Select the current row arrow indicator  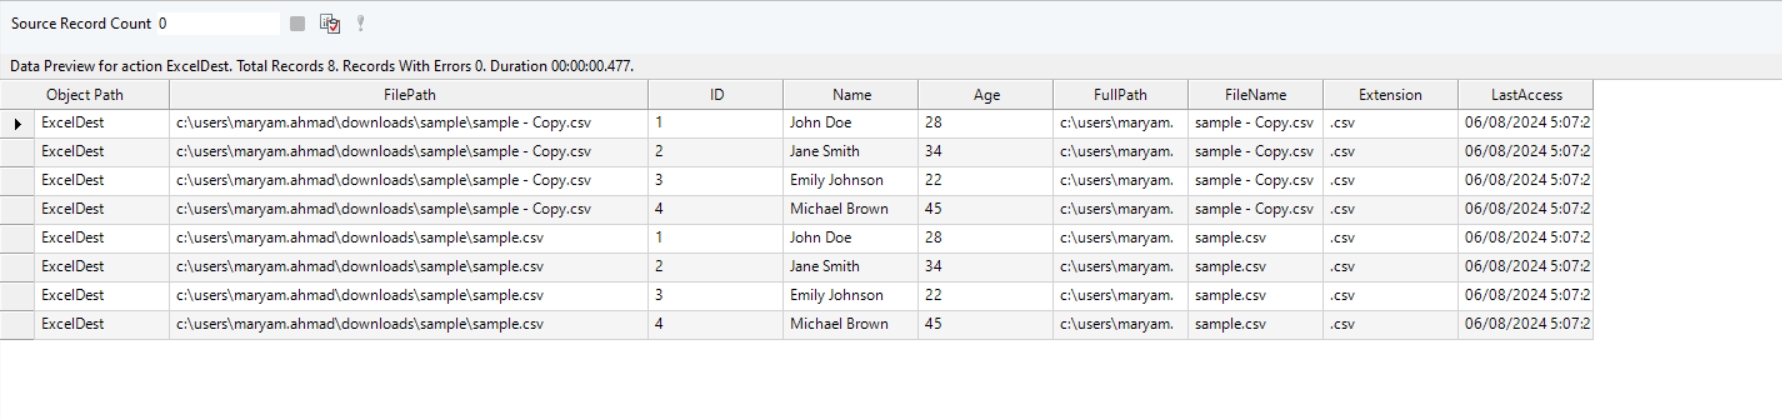coord(17,124)
